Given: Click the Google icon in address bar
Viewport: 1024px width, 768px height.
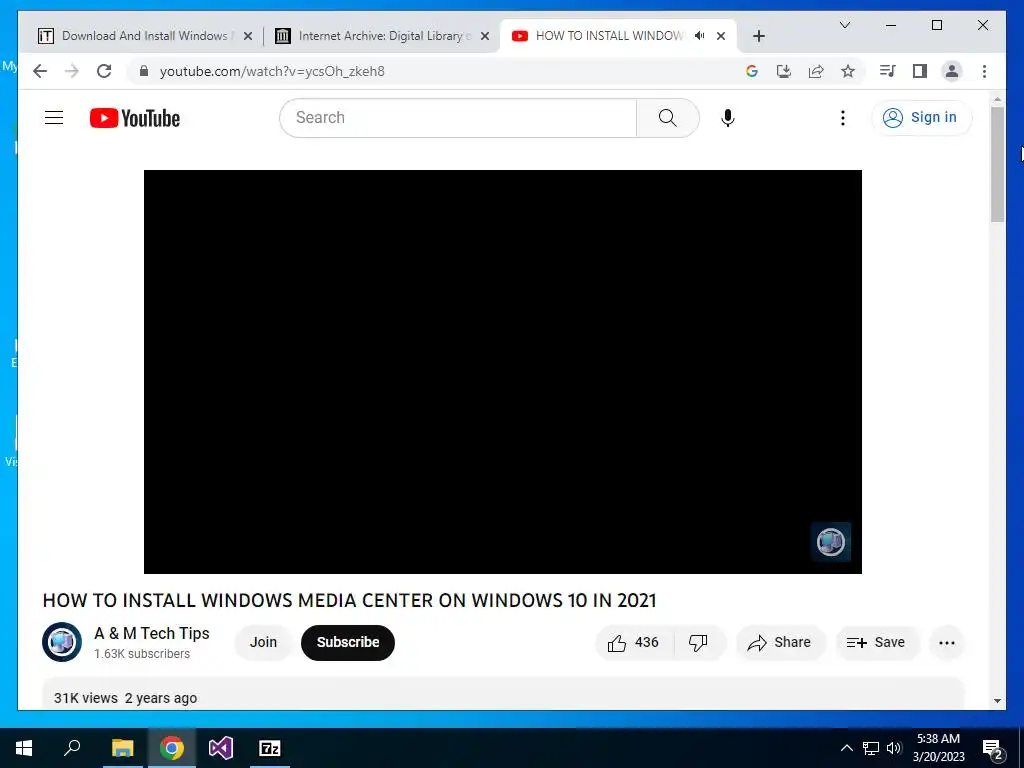Looking at the screenshot, I should tap(752, 71).
